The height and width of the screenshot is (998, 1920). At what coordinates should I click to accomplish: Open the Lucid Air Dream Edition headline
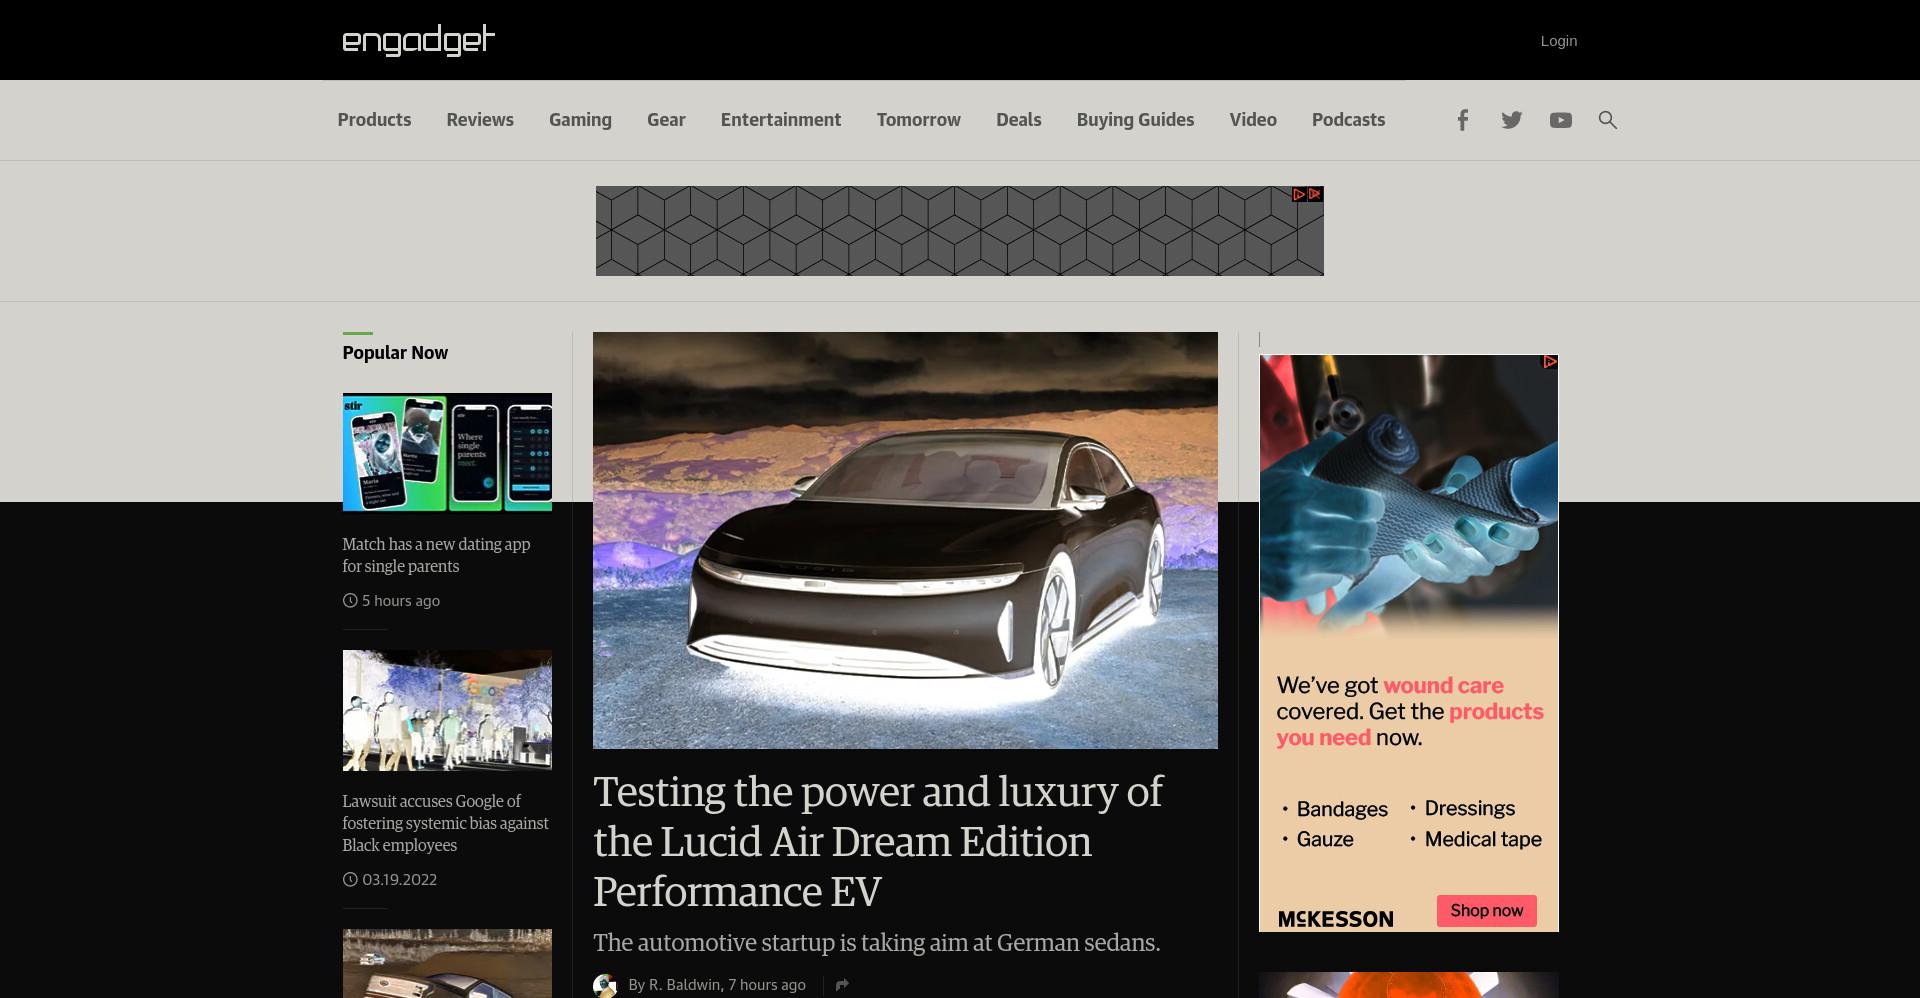click(x=878, y=841)
